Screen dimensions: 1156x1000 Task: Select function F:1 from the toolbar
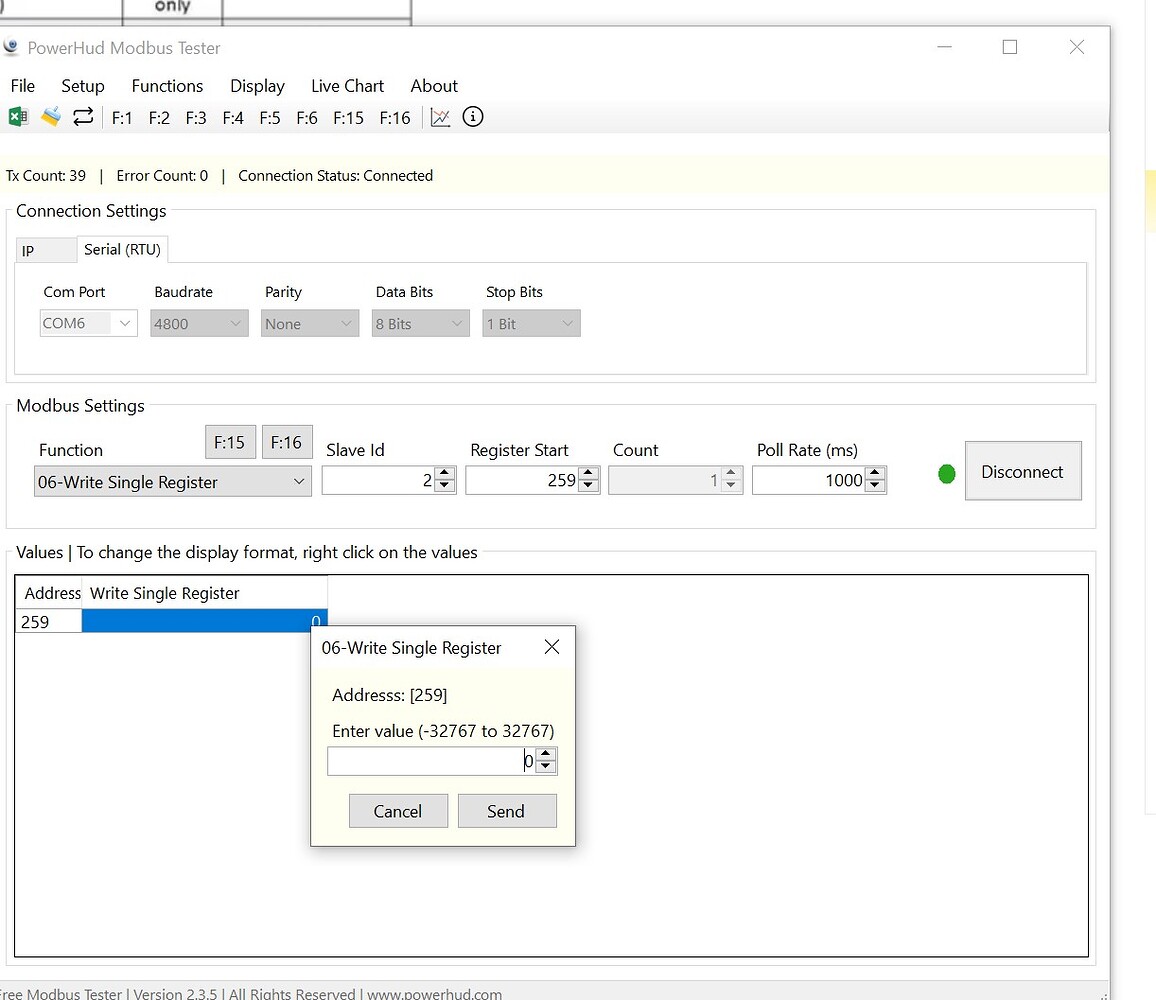(122, 117)
